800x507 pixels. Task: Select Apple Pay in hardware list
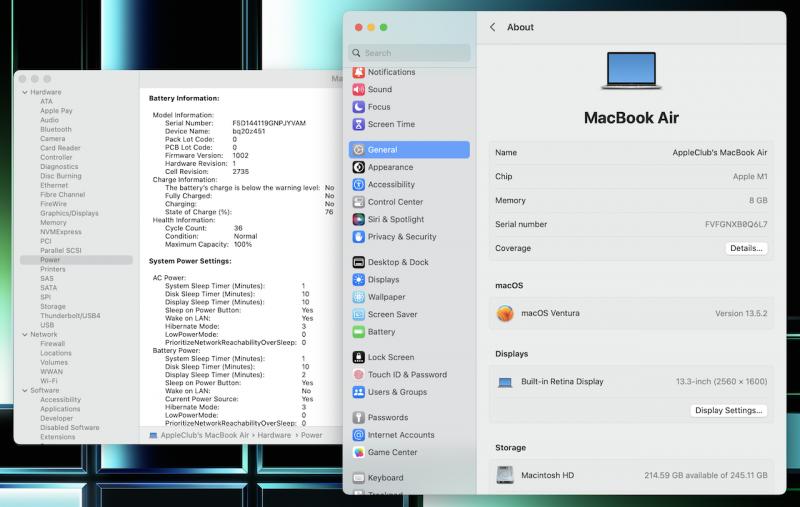(x=56, y=111)
